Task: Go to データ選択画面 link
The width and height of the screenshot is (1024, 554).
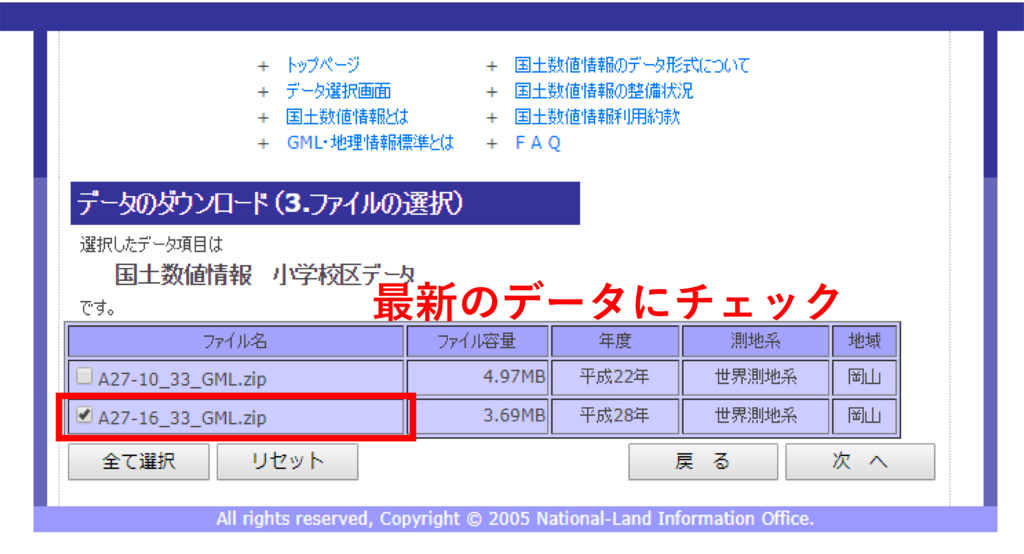Action: coord(338,91)
